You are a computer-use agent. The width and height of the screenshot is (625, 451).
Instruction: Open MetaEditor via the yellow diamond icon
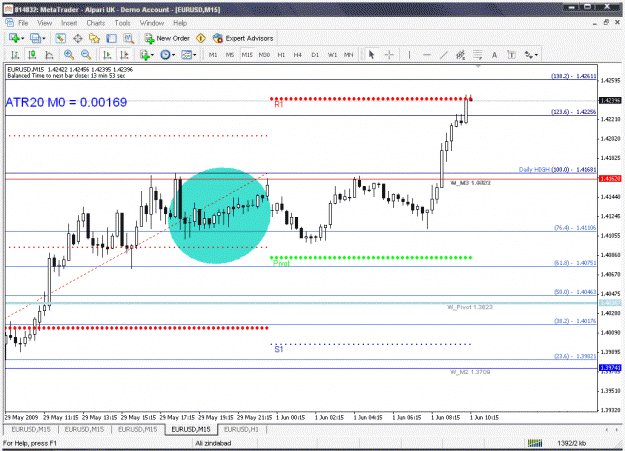click(201, 38)
